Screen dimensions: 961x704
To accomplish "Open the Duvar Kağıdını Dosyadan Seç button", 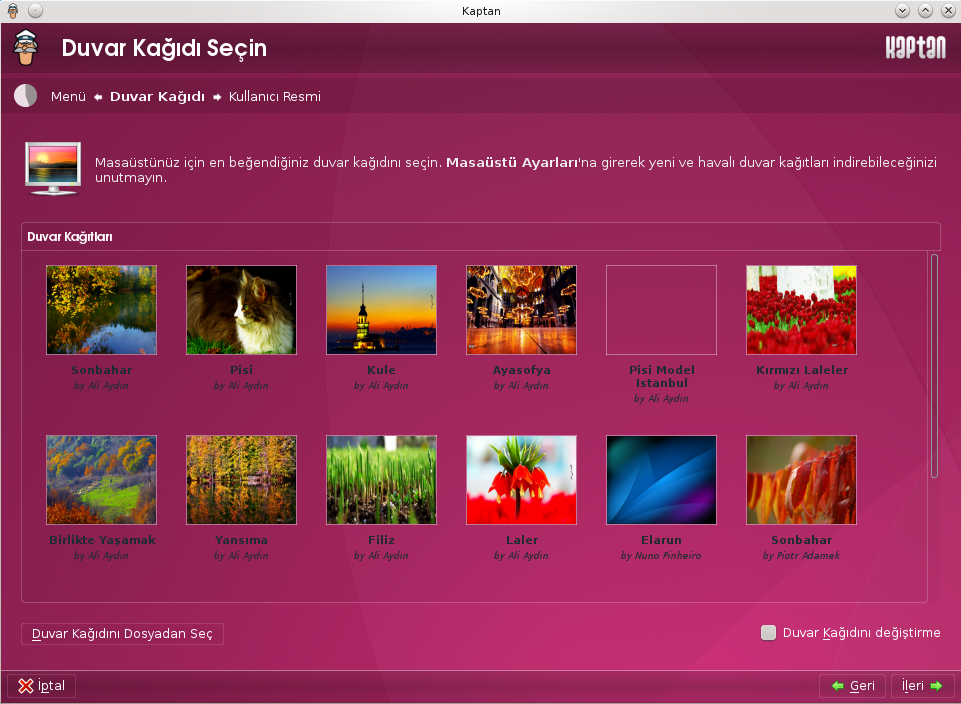I will click(122, 634).
